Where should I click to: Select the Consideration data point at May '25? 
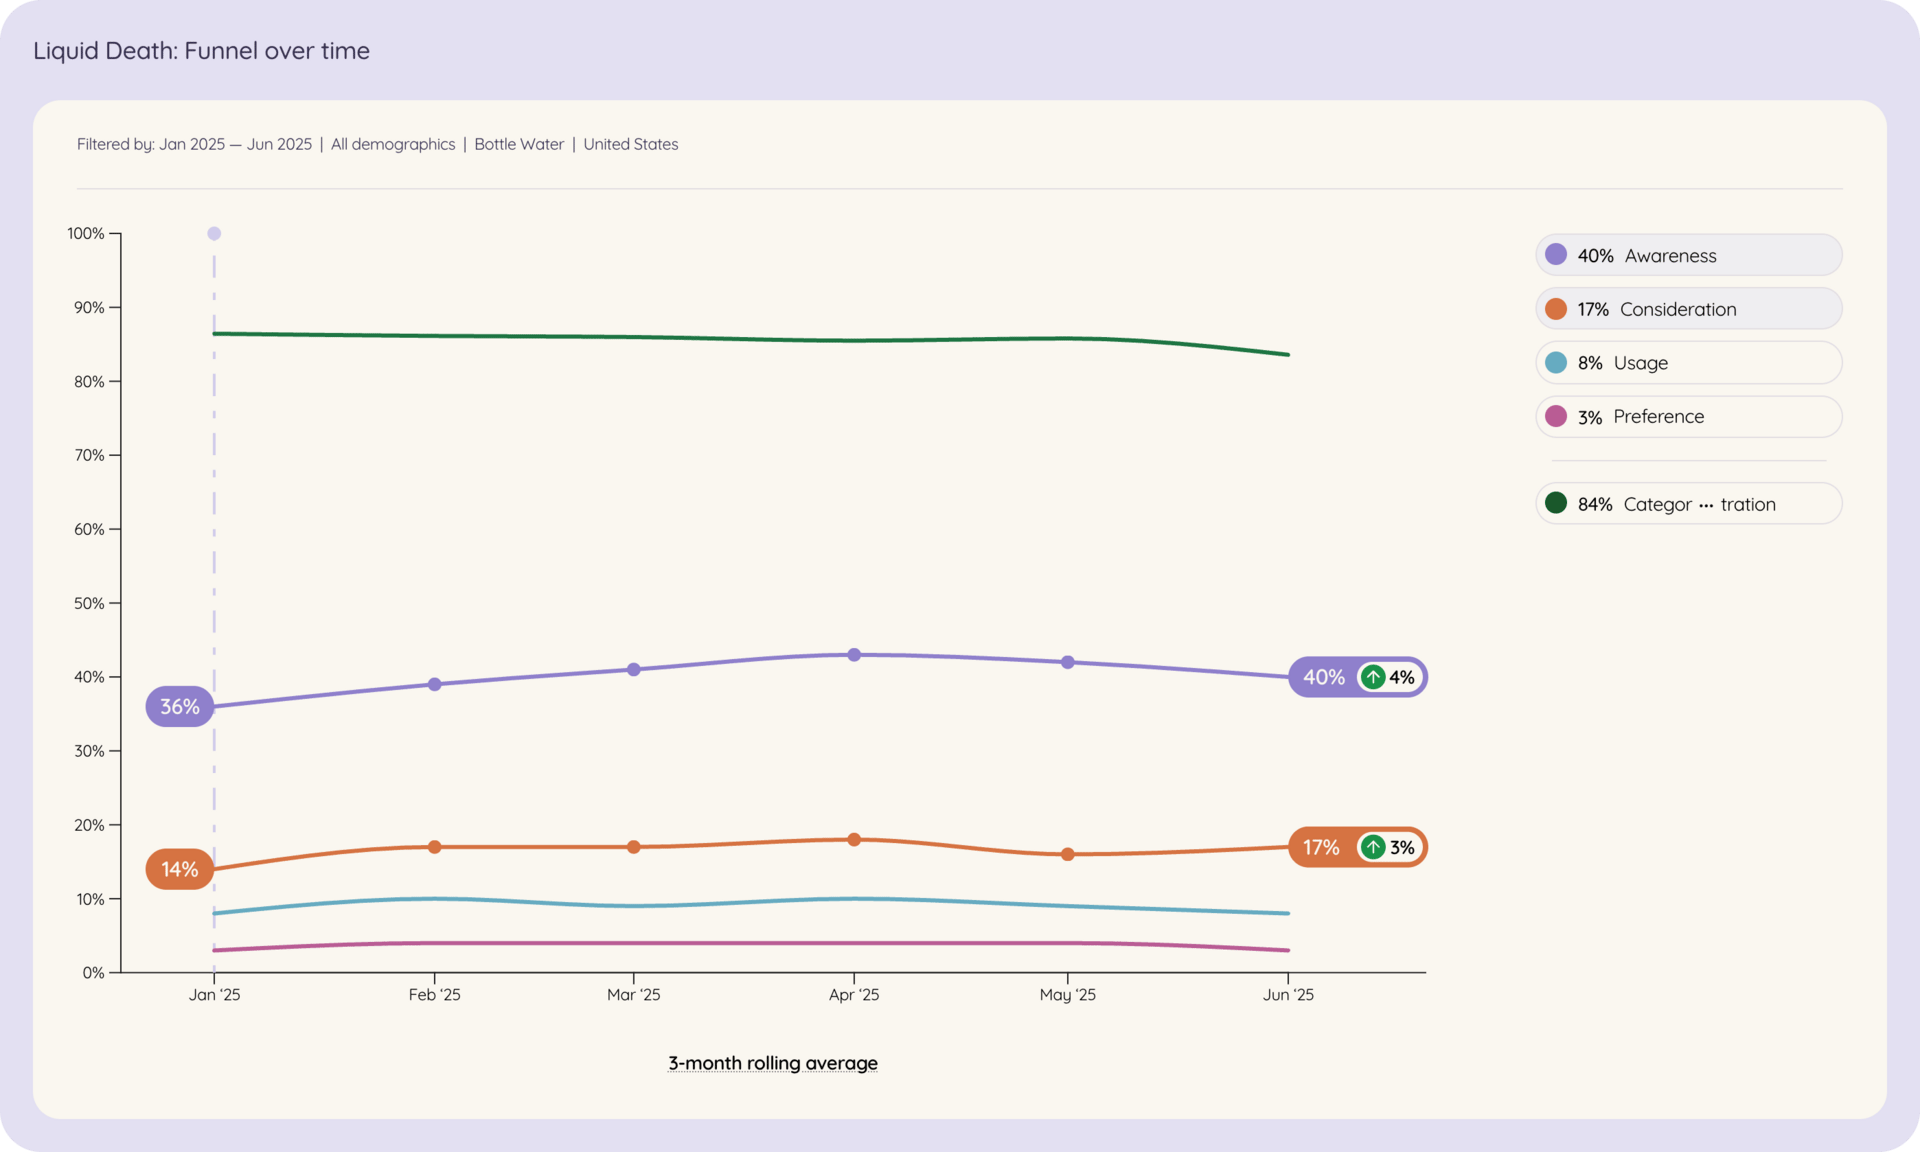1068,854
